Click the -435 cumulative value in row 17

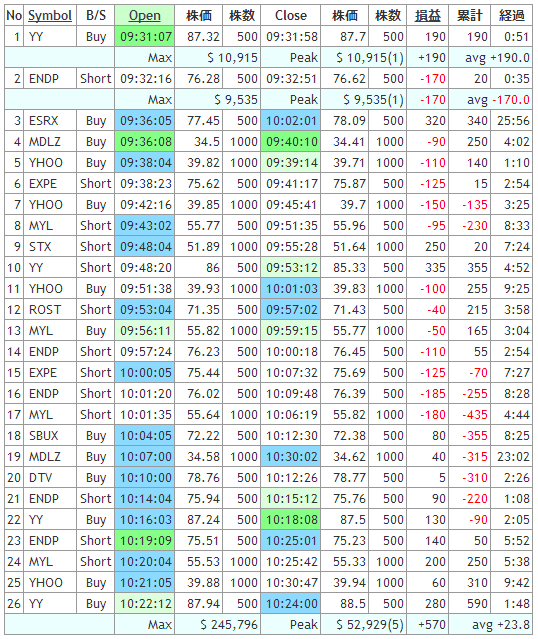click(475, 415)
